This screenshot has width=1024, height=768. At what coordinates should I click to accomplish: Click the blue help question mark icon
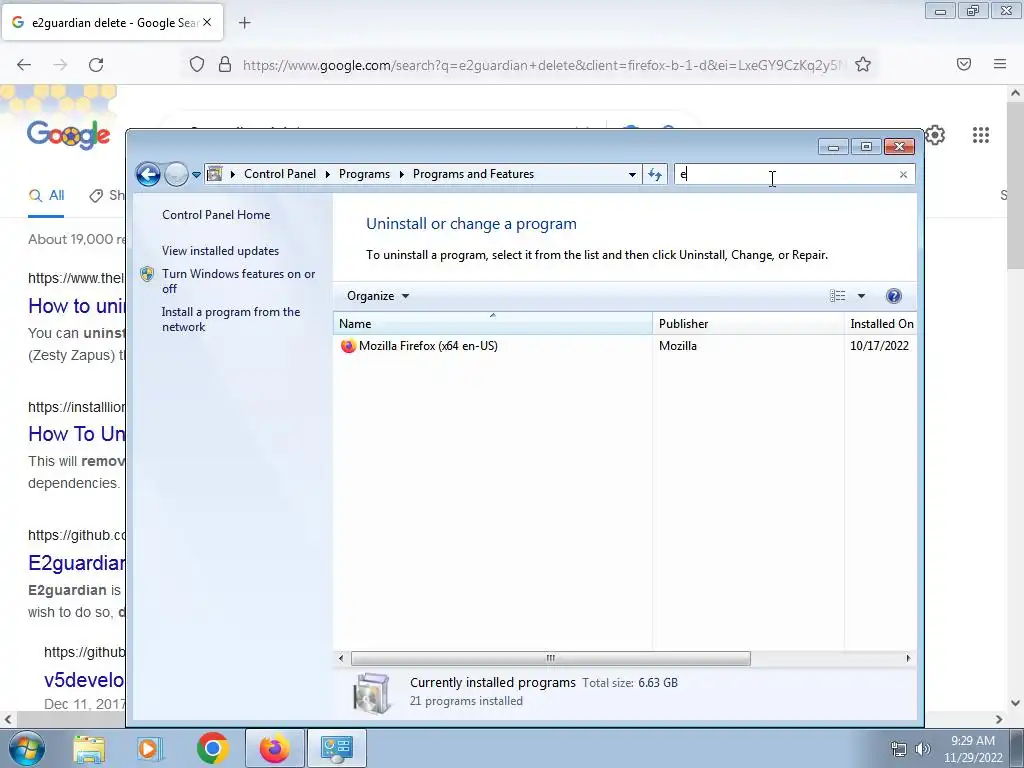pyautogui.click(x=893, y=296)
